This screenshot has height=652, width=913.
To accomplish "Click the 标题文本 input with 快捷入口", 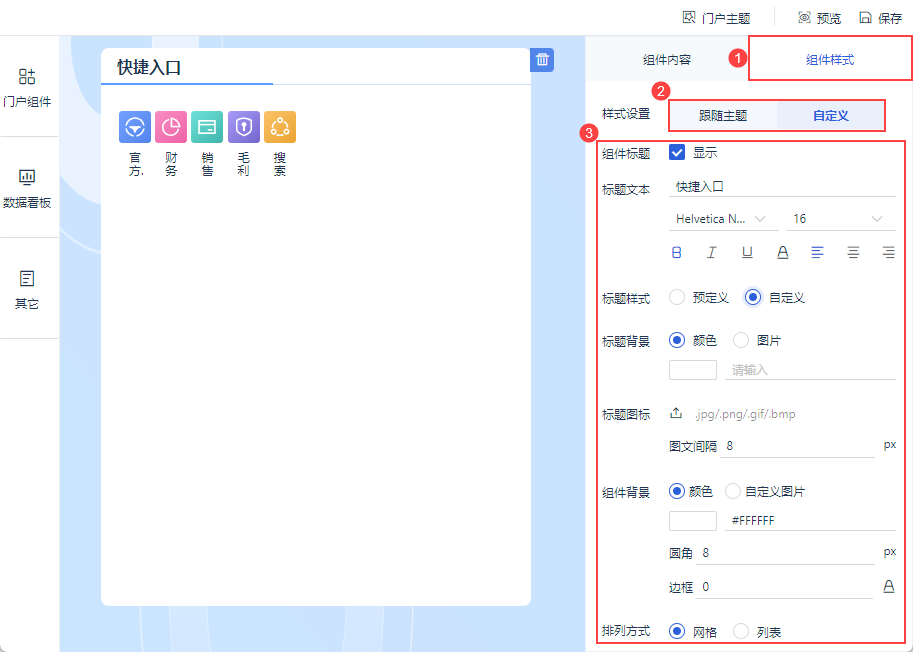I will tap(782, 187).
